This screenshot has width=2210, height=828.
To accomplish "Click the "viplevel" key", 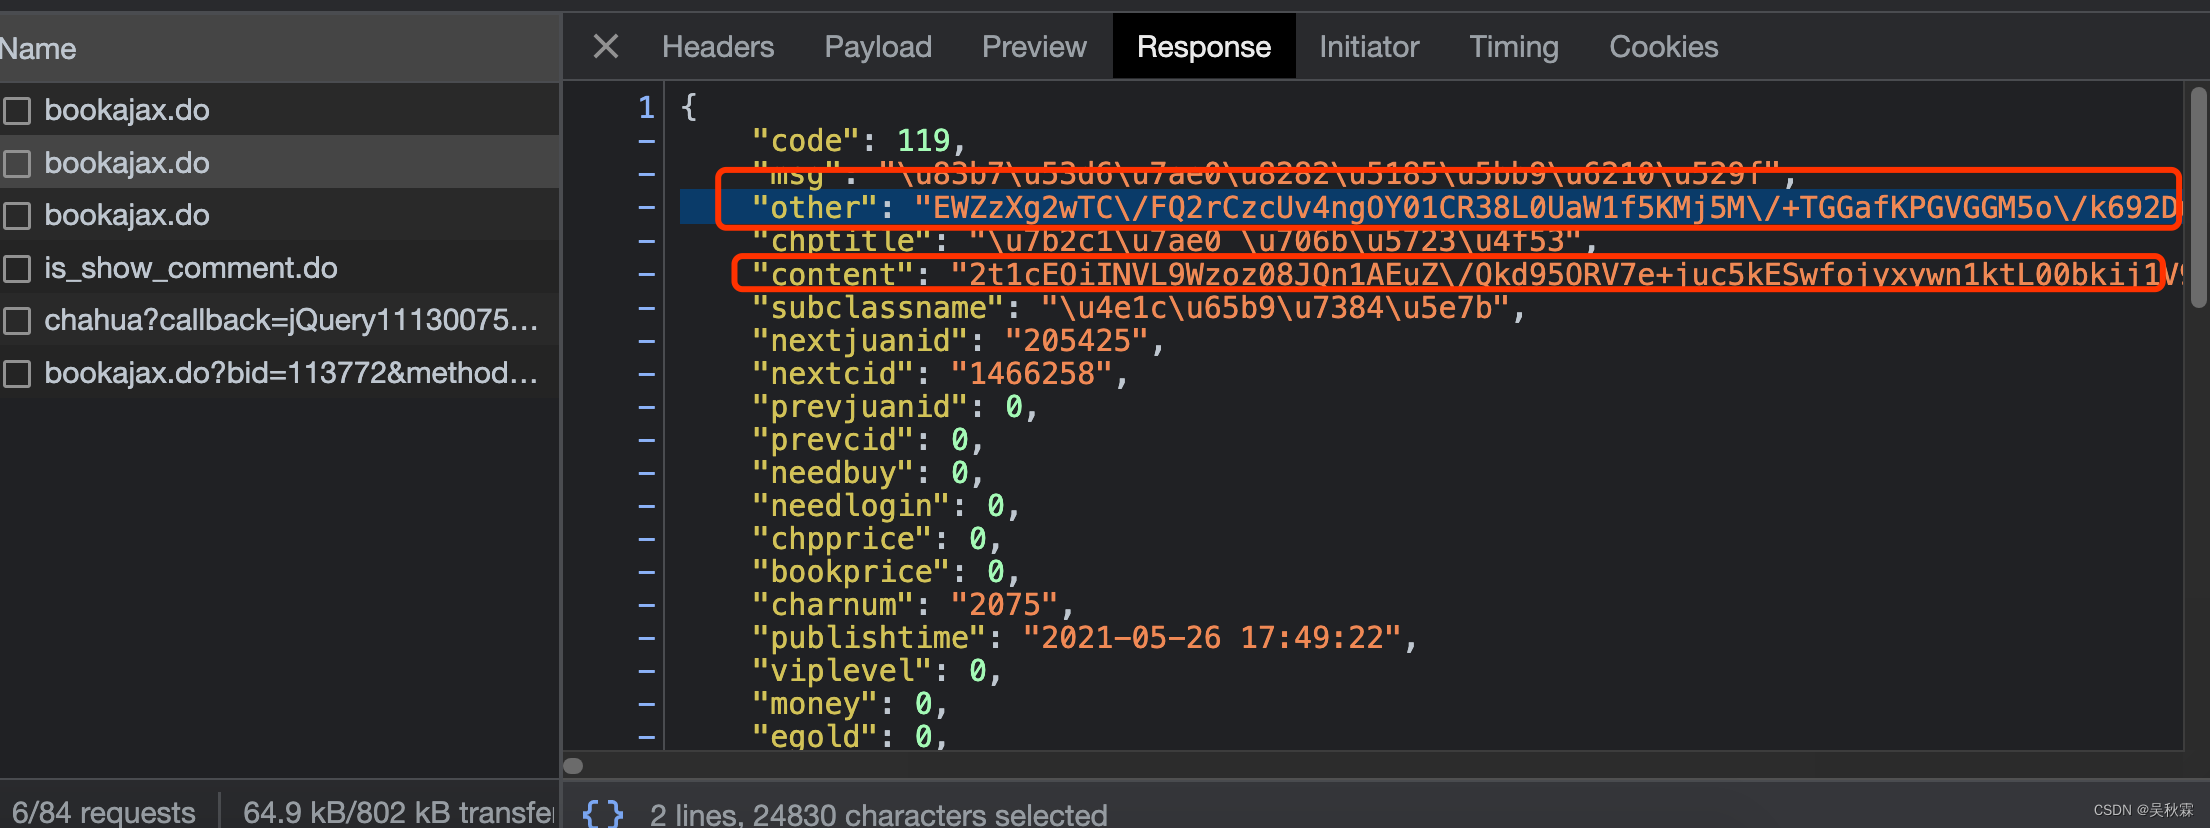I will click(842, 671).
